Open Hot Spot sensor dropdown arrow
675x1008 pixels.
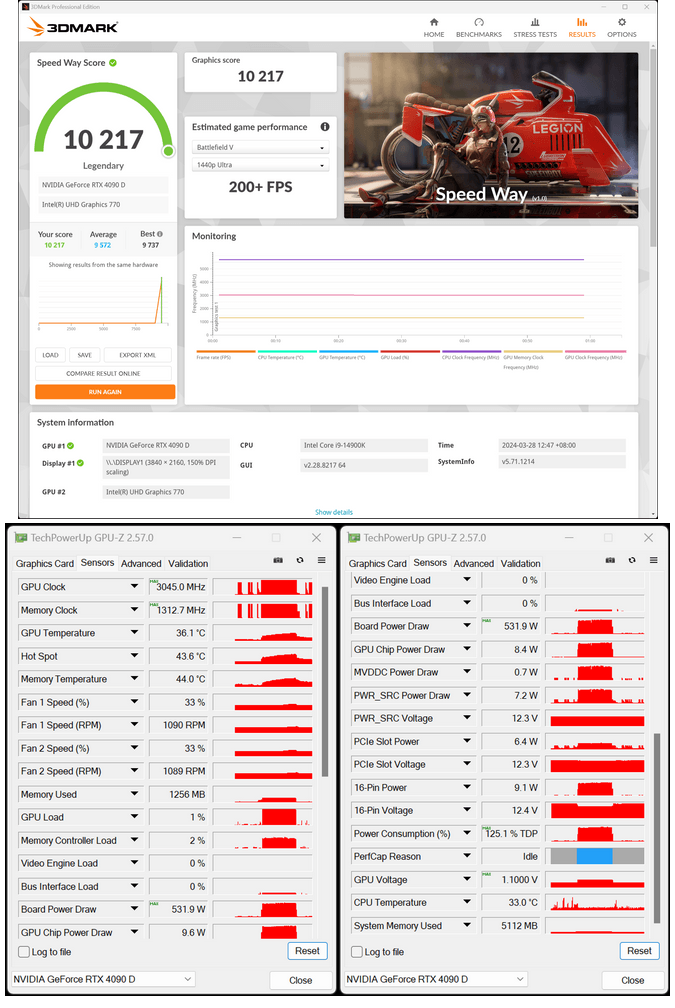pyautogui.click(x=134, y=656)
